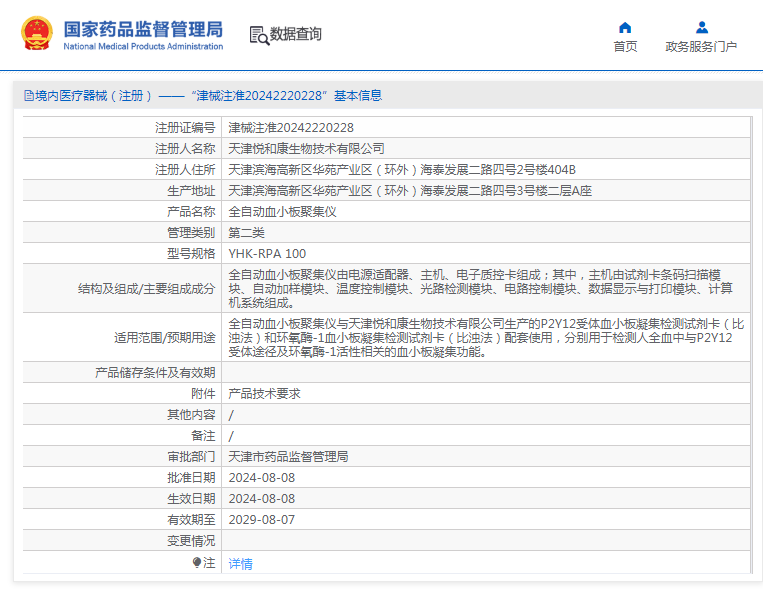
Task: Select 天津市药品监督管理局 value
Action: [x=289, y=456]
